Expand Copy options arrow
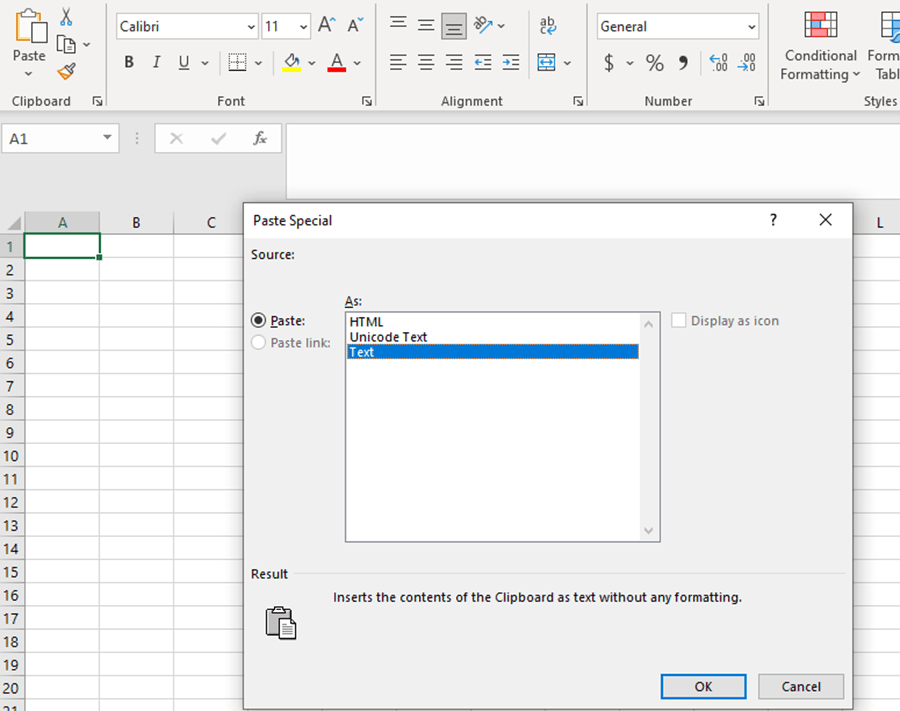The image size is (900, 711). pos(87,44)
